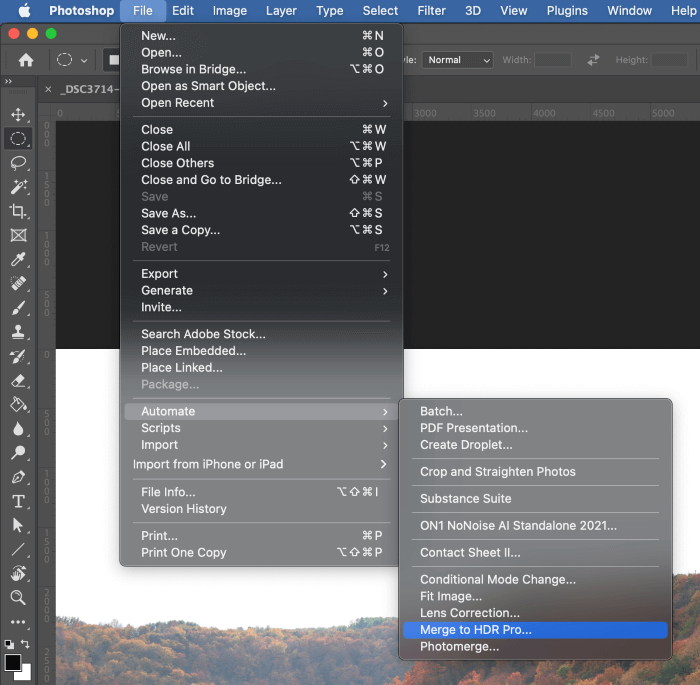Click the foreground color swatch
Image resolution: width=700 pixels, height=685 pixels.
(13, 662)
